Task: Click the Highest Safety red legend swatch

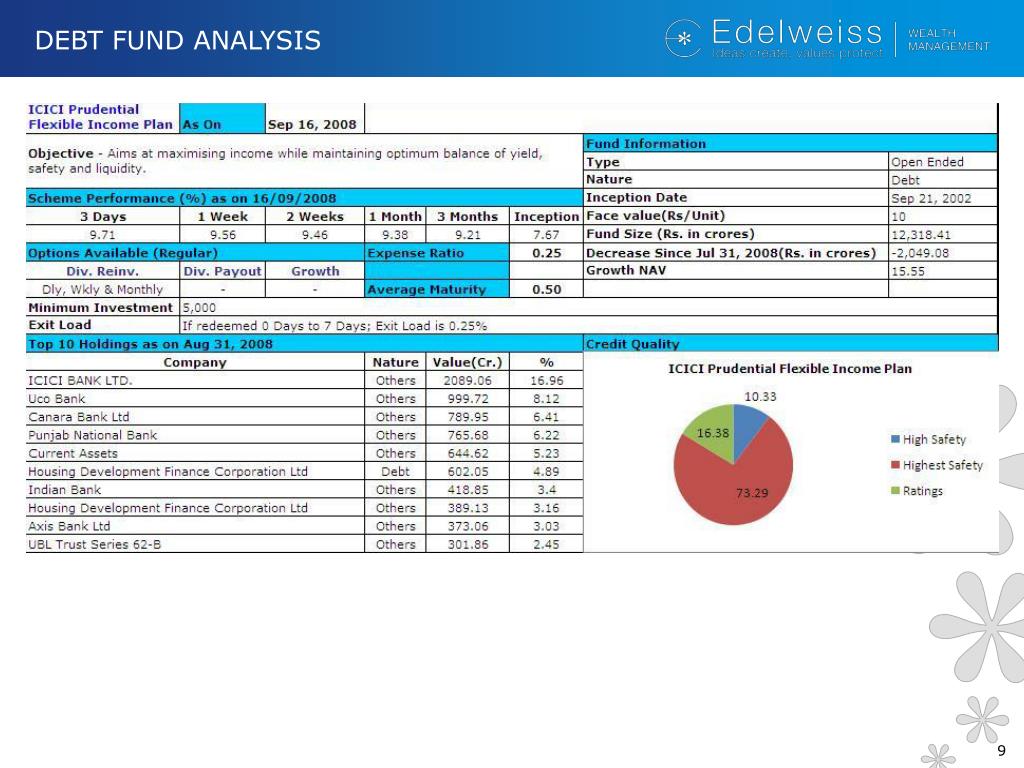Action: (x=895, y=465)
